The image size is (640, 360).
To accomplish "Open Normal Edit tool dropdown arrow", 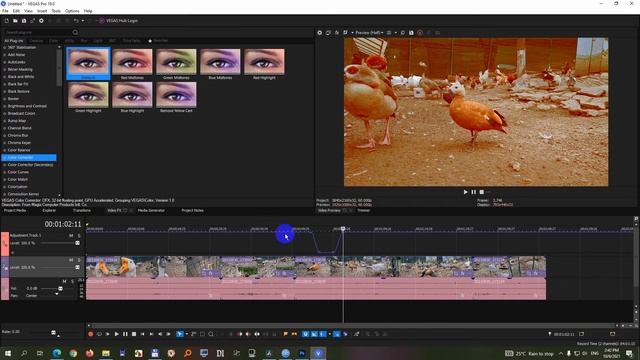I will 187,334.
